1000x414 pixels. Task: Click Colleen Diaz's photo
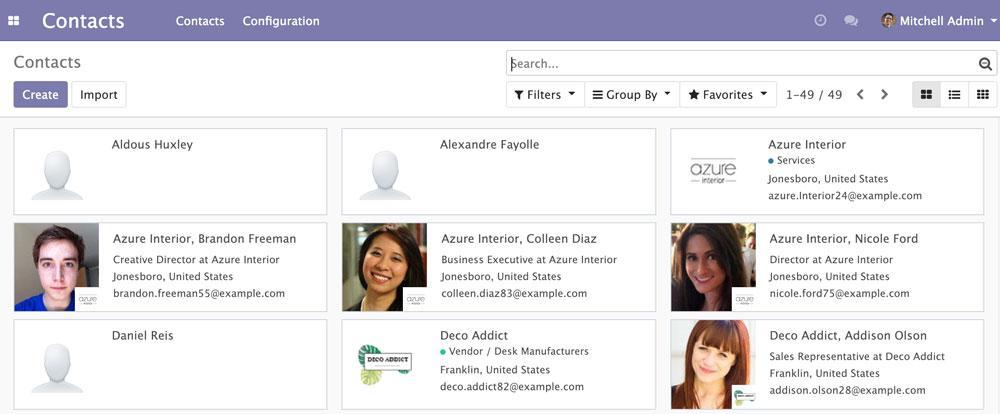pyautogui.click(x=385, y=267)
